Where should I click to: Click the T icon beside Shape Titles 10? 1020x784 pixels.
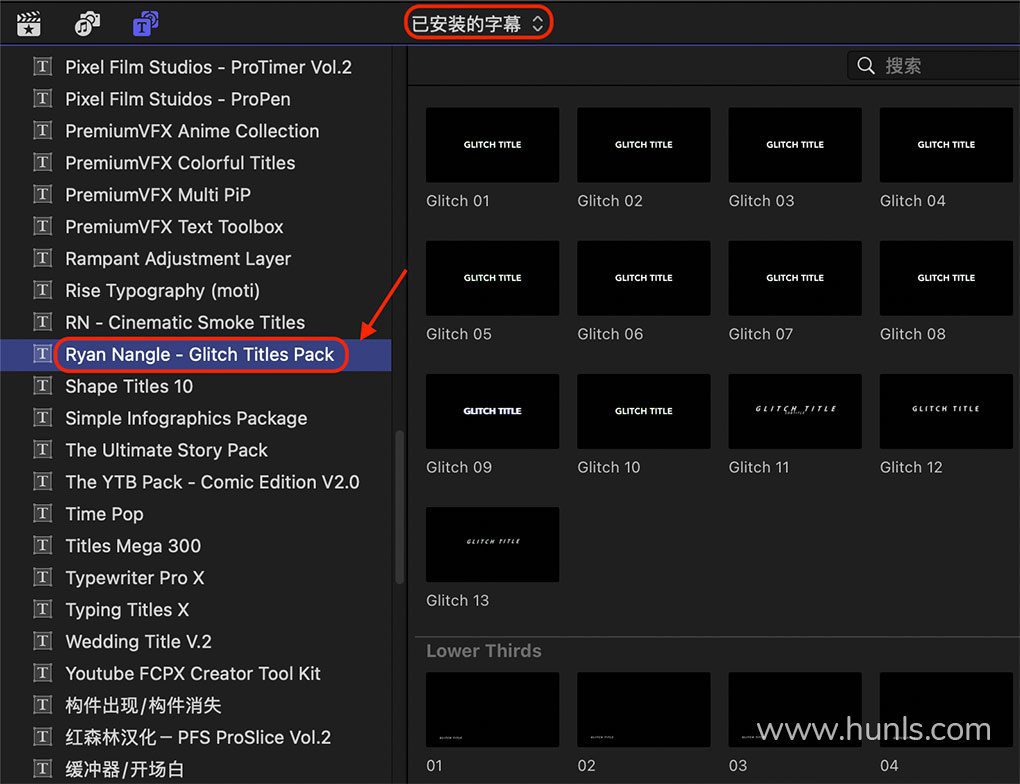coord(42,386)
